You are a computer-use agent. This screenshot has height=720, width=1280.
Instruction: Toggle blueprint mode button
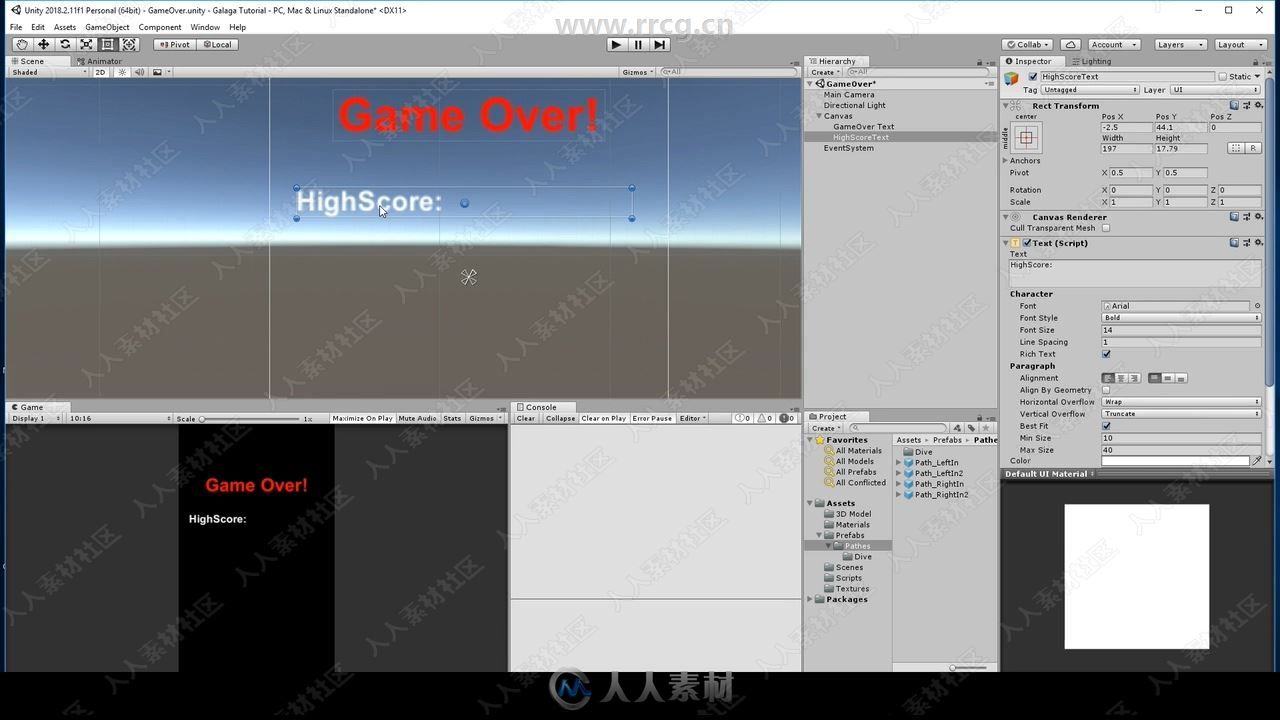coord(1235,148)
